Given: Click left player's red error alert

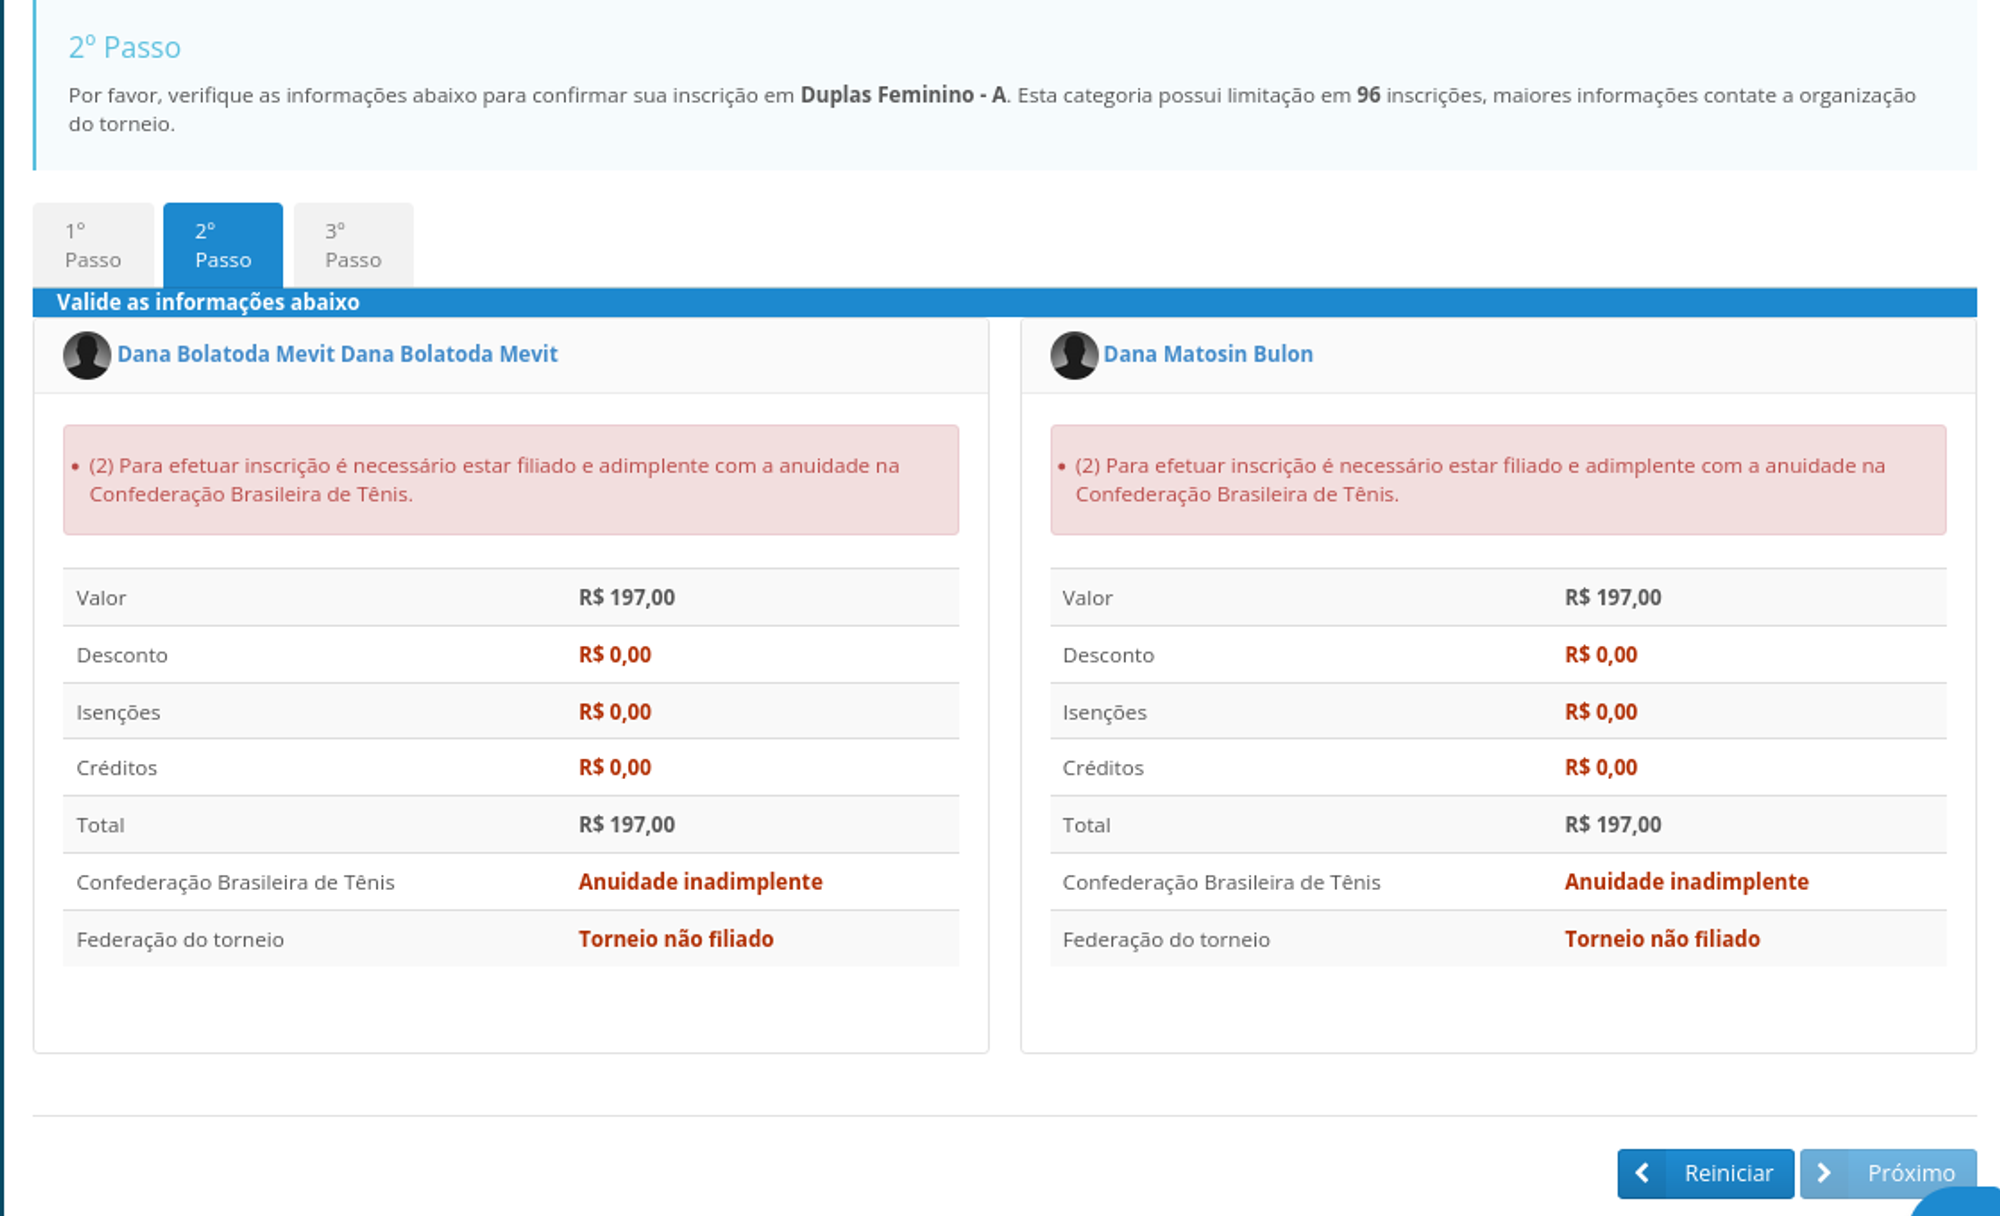Looking at the screenshot, I should point(510,480).
